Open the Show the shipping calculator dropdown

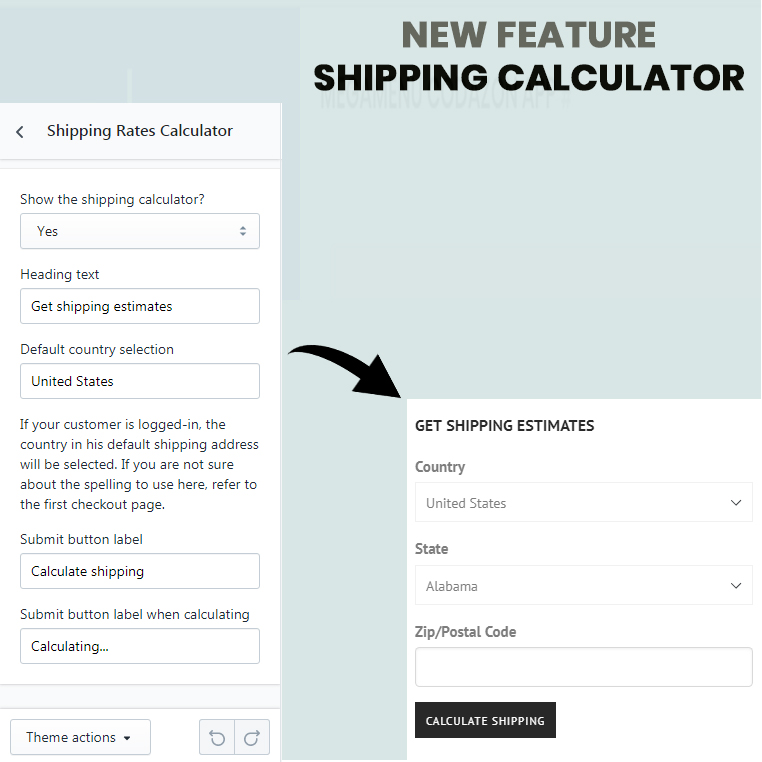point(140,231)
